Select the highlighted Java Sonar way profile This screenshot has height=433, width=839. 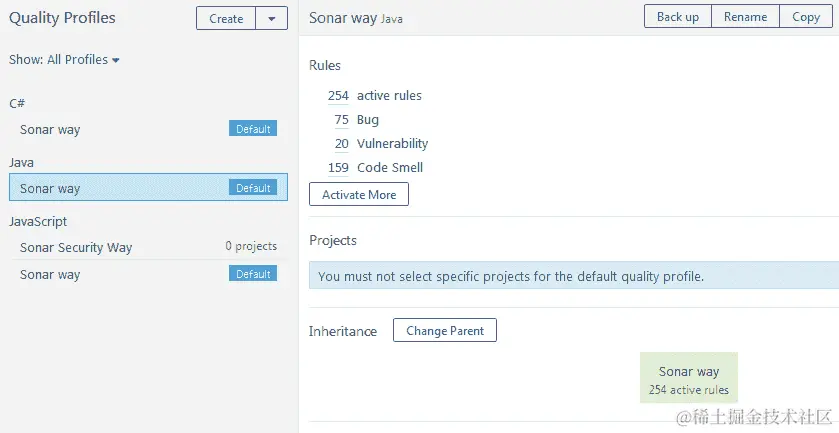[x=148, y=187]
